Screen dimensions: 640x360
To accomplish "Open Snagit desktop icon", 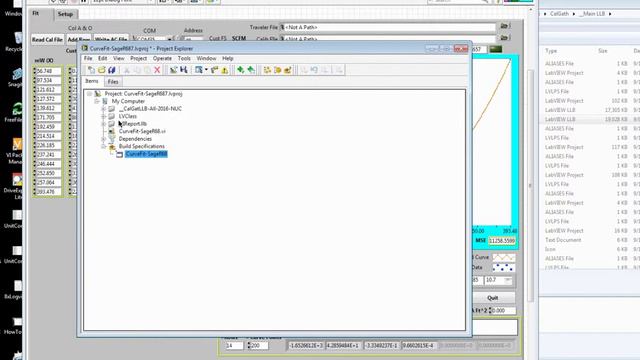I will (x=17, y=75).
